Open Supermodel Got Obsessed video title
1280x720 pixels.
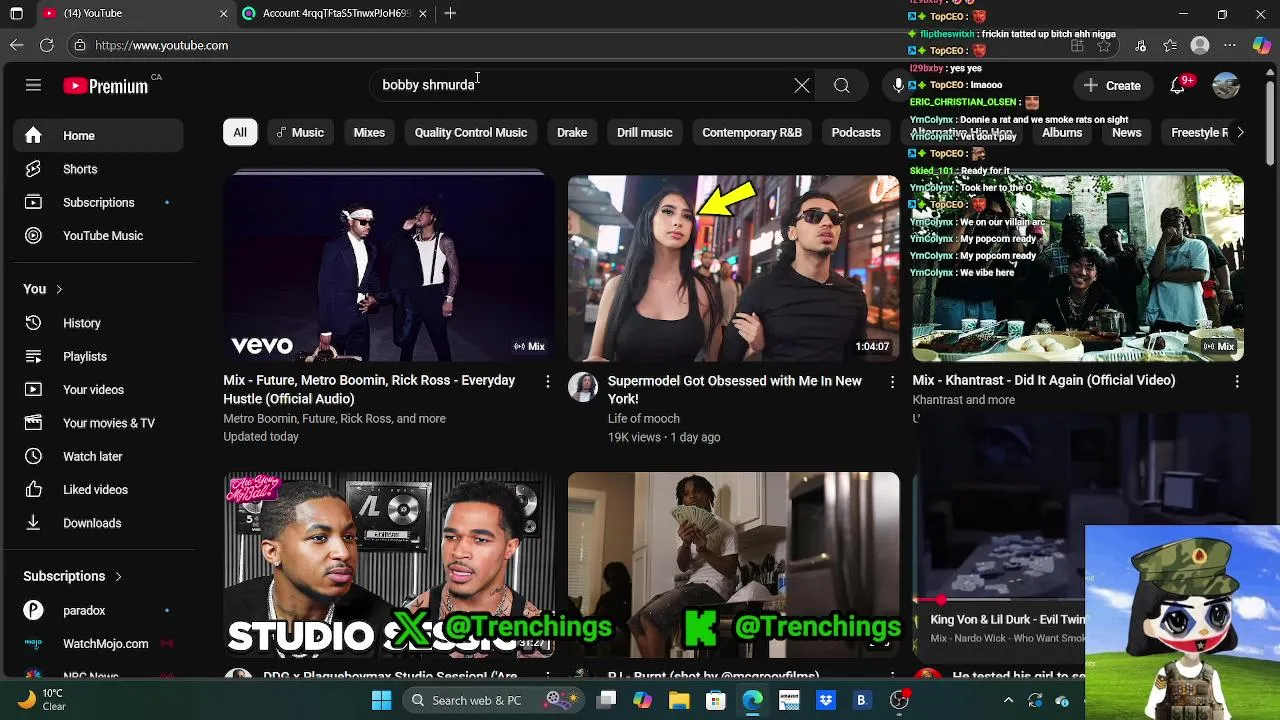(735, 390)
